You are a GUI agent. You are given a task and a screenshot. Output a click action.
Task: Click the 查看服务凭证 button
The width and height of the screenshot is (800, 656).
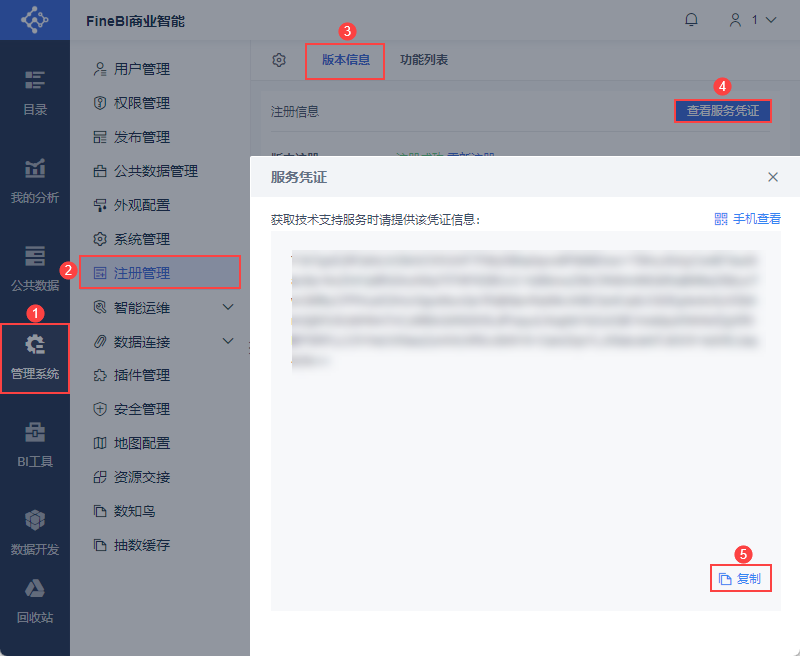pos(722,111)
